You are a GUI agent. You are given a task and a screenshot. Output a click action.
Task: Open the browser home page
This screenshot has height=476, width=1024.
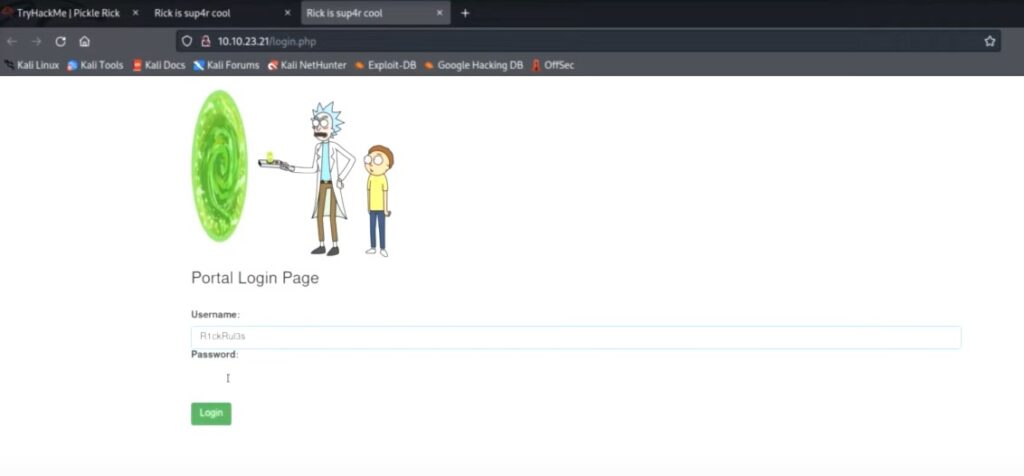click(84, 41)
